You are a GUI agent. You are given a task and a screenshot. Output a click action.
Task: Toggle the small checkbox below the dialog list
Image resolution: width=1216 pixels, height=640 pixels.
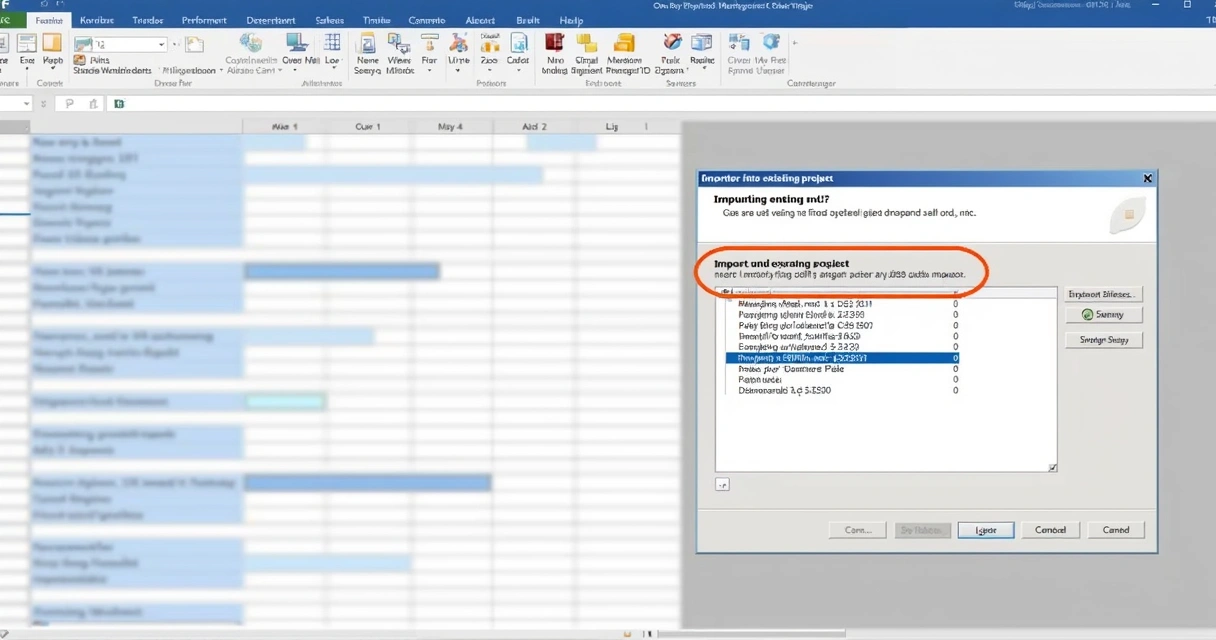[722, 484]
